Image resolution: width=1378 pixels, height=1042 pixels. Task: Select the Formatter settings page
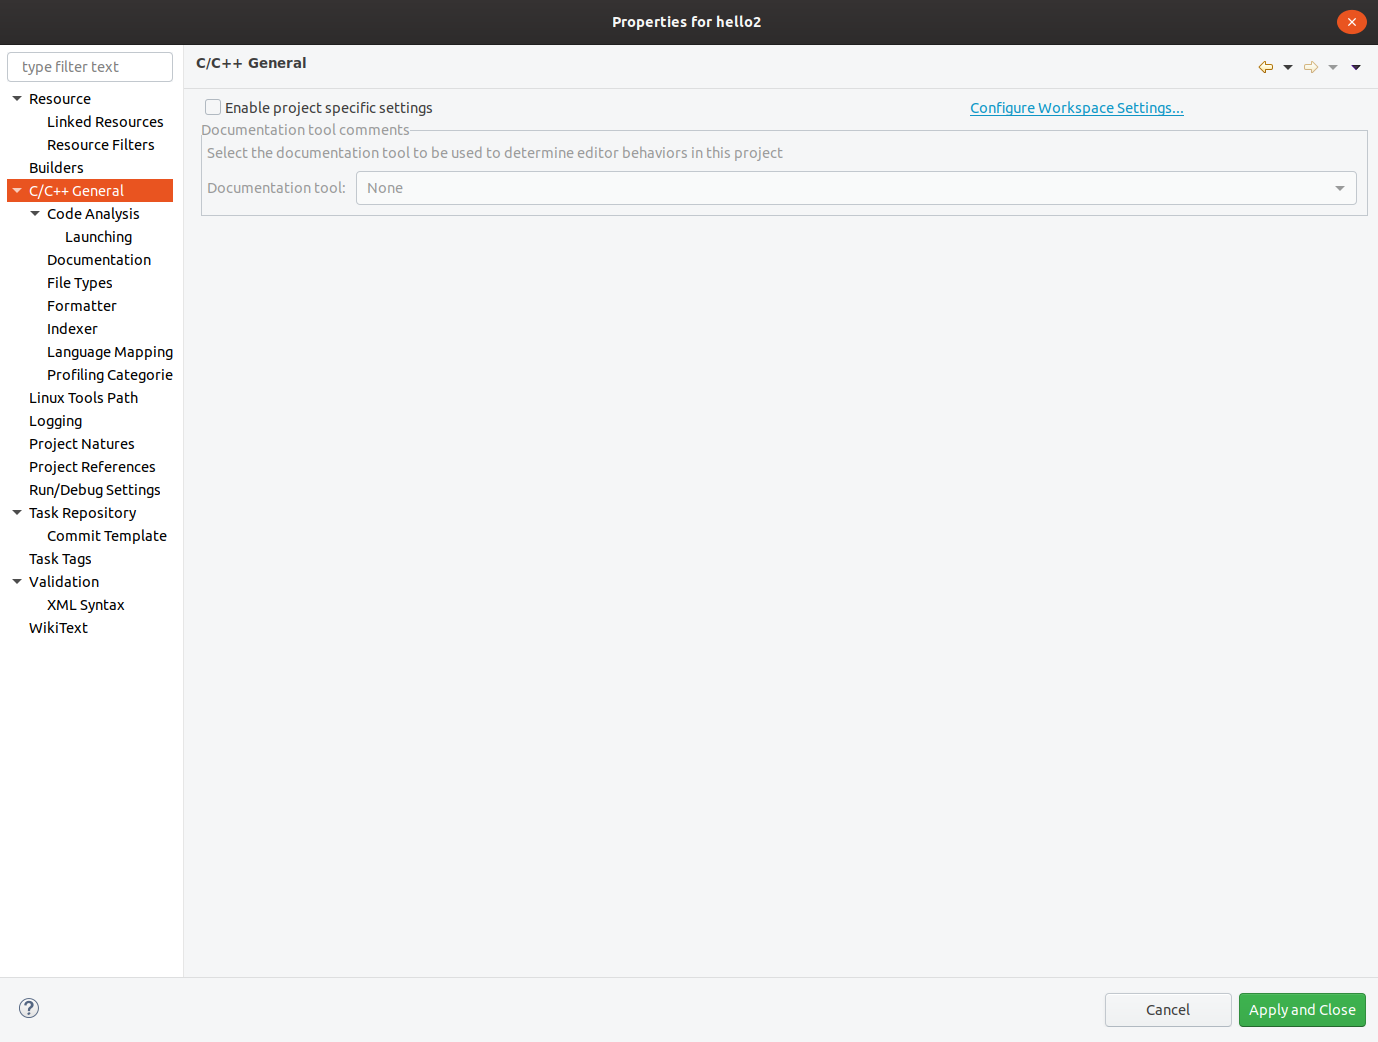point(82,305)
